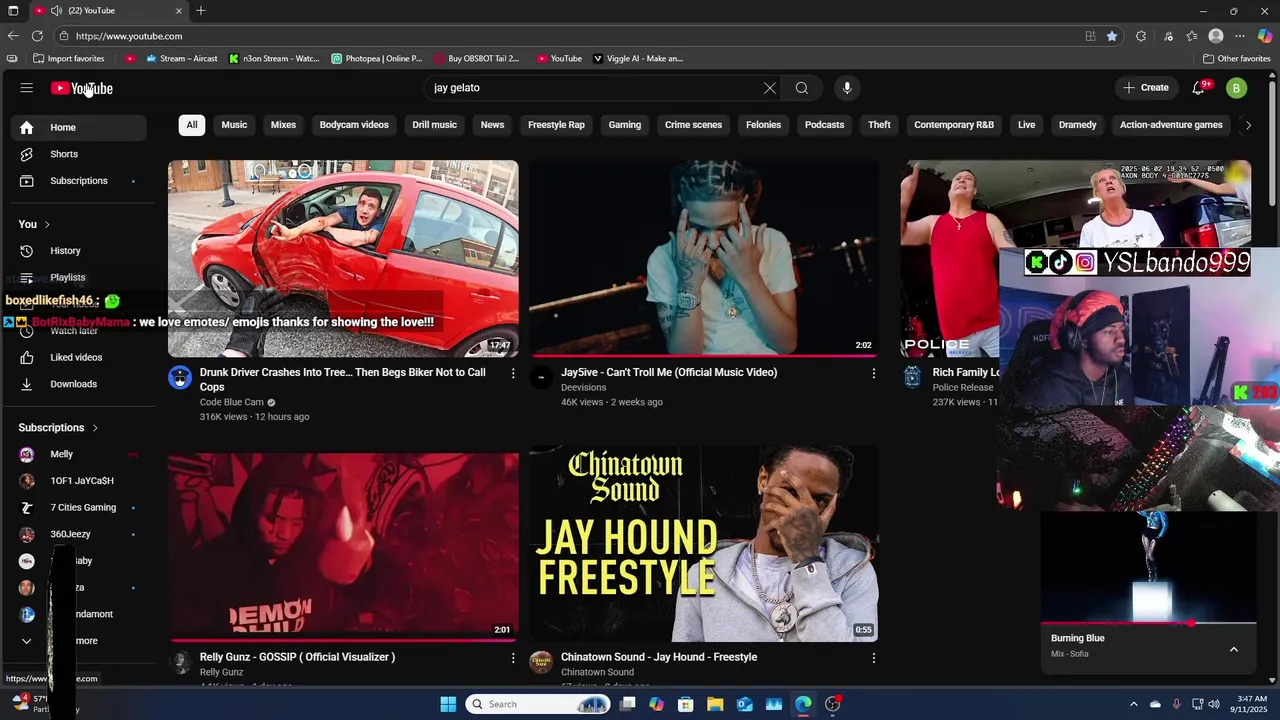Open History in the sidebar

(79, 251)
